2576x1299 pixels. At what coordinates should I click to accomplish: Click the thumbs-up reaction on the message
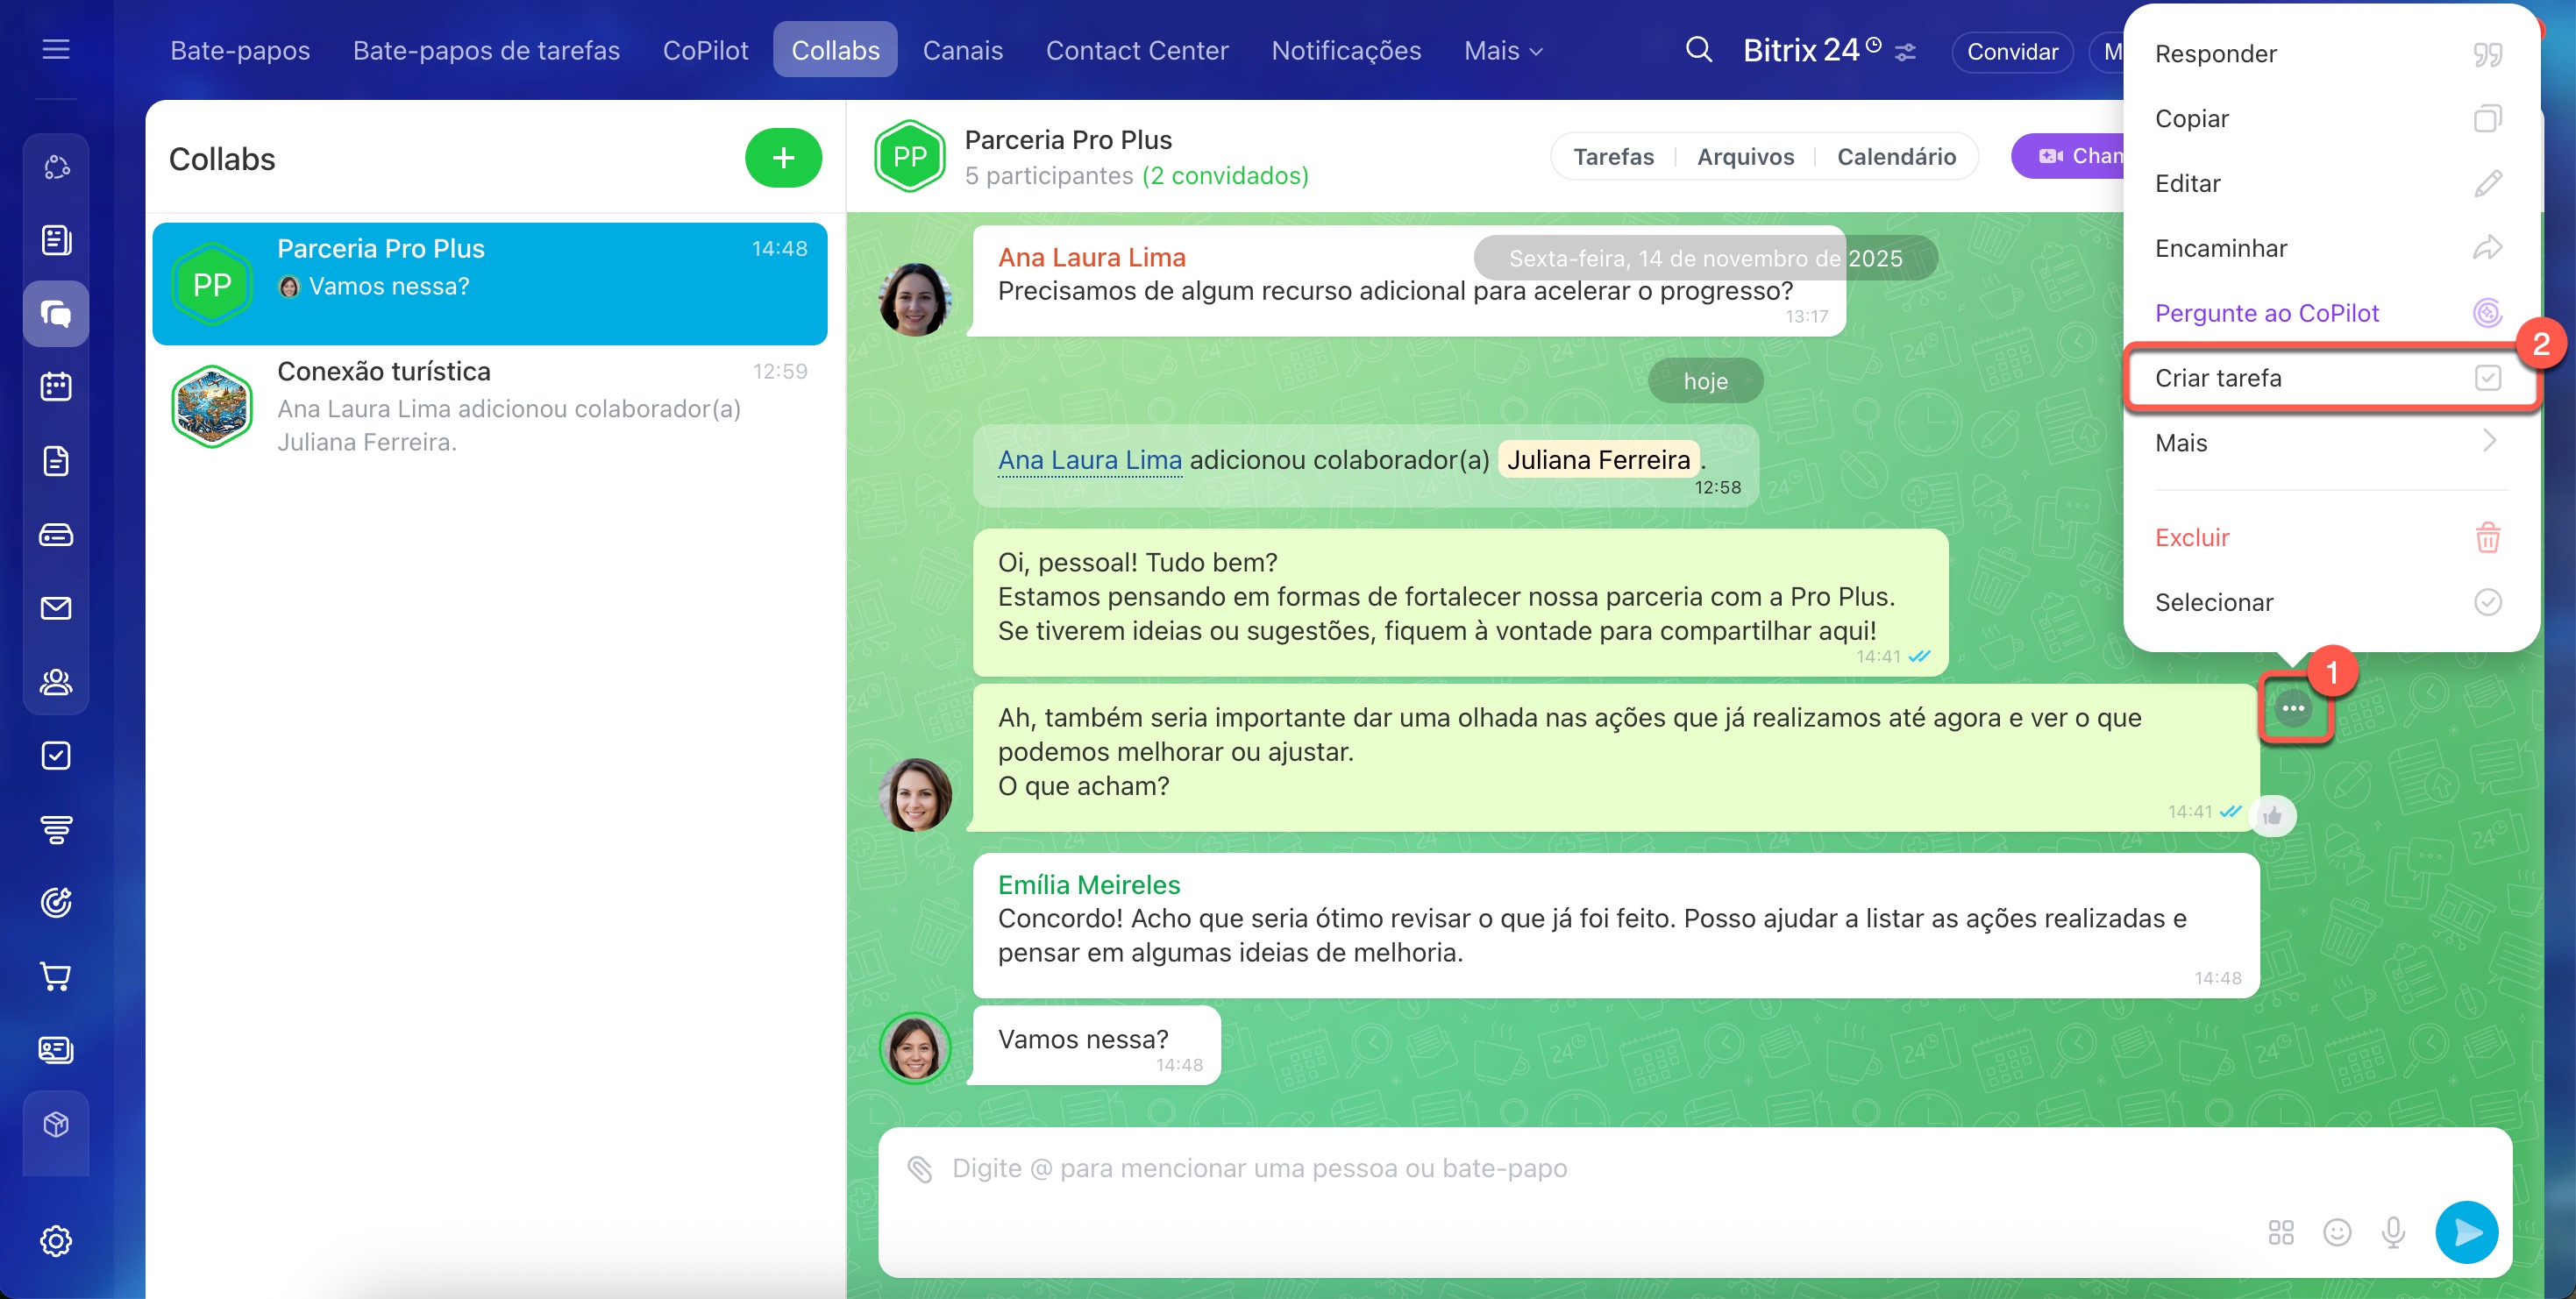(2272, 816)
